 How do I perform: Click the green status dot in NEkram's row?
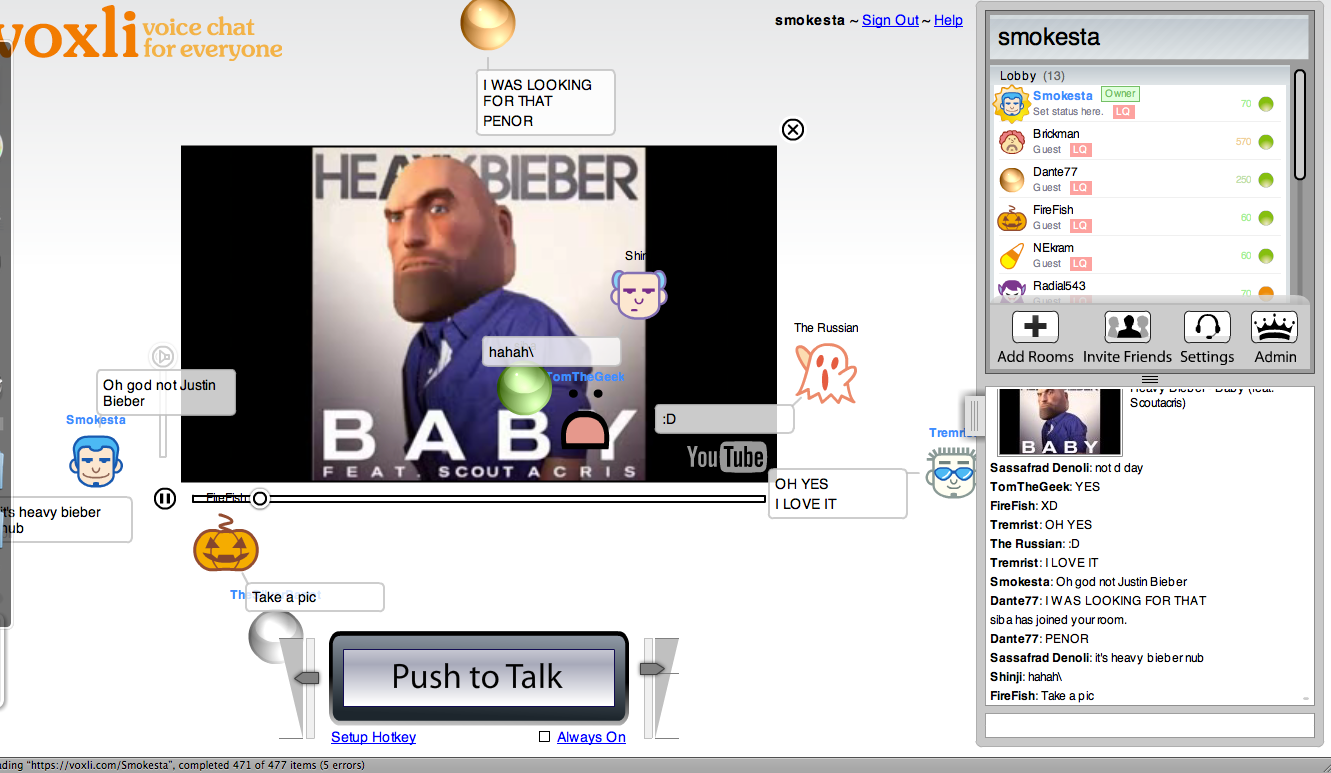[x=1266, y=255]
